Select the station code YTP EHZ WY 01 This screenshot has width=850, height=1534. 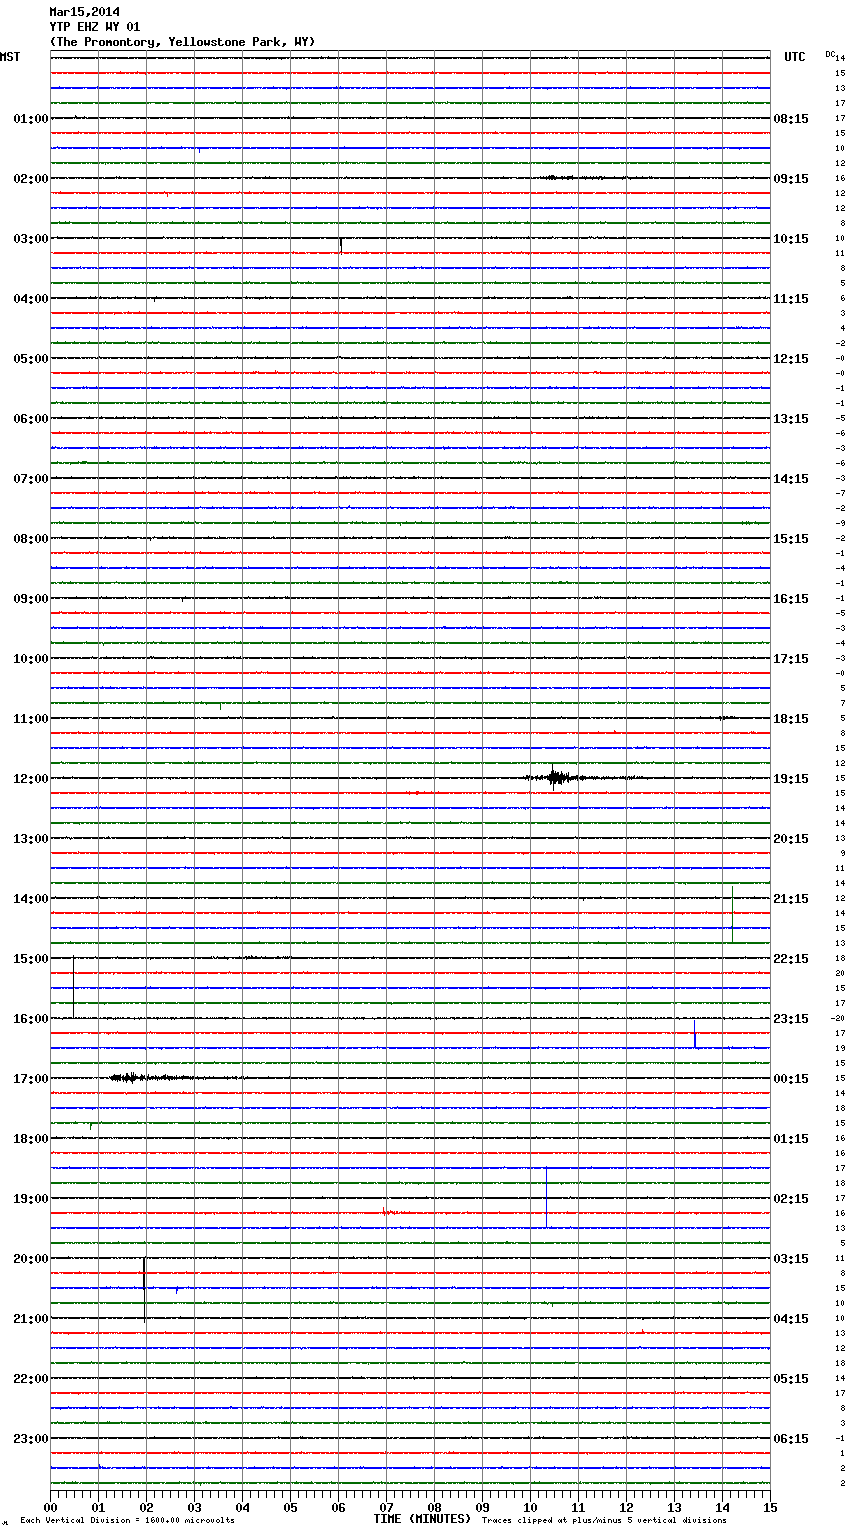(x=95, y=27)
